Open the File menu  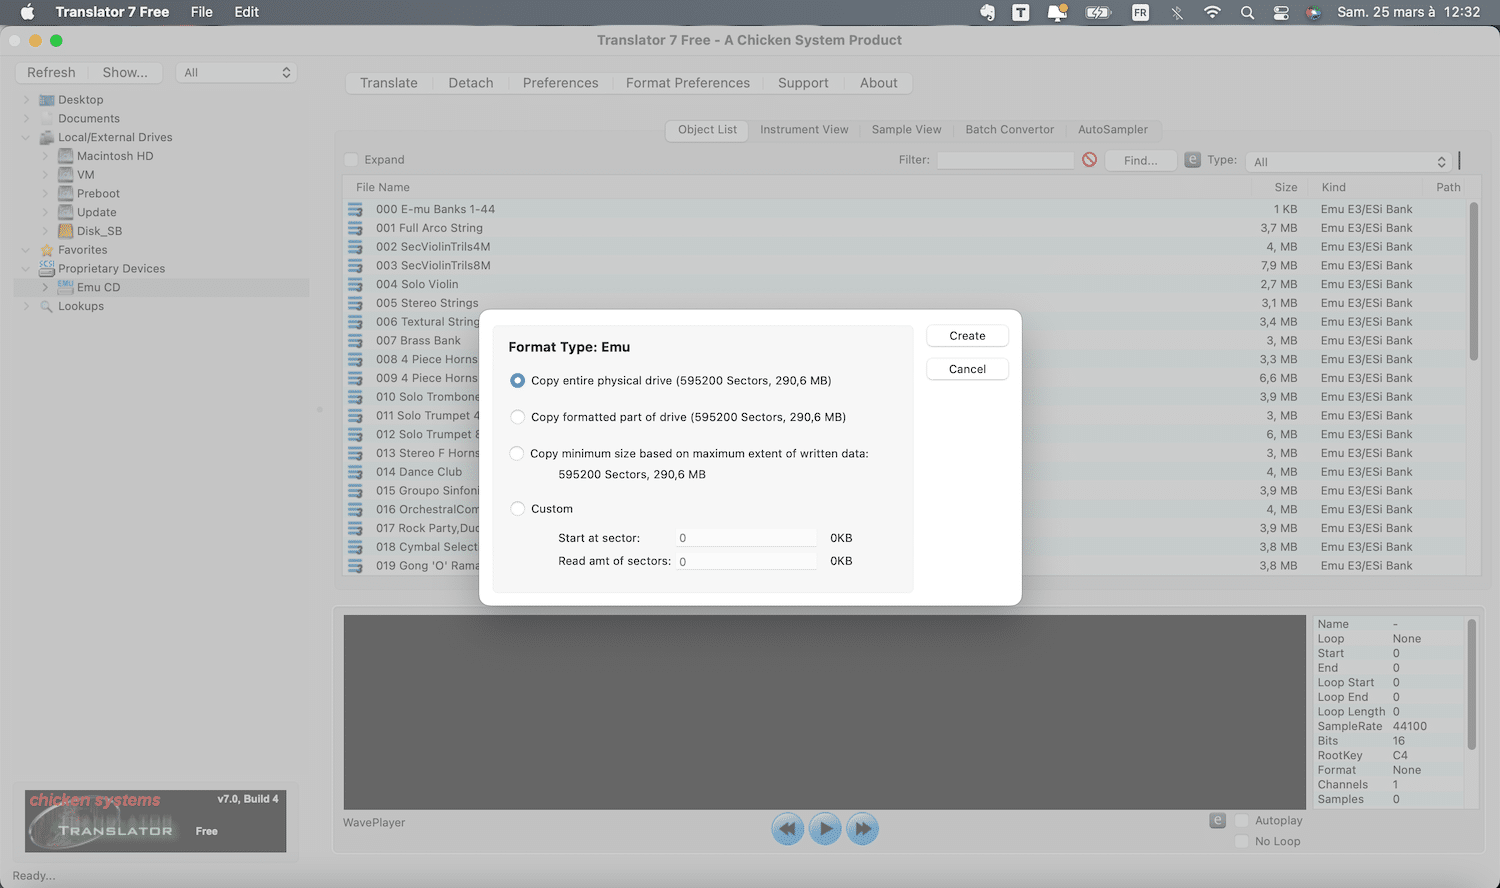[202, 12]
